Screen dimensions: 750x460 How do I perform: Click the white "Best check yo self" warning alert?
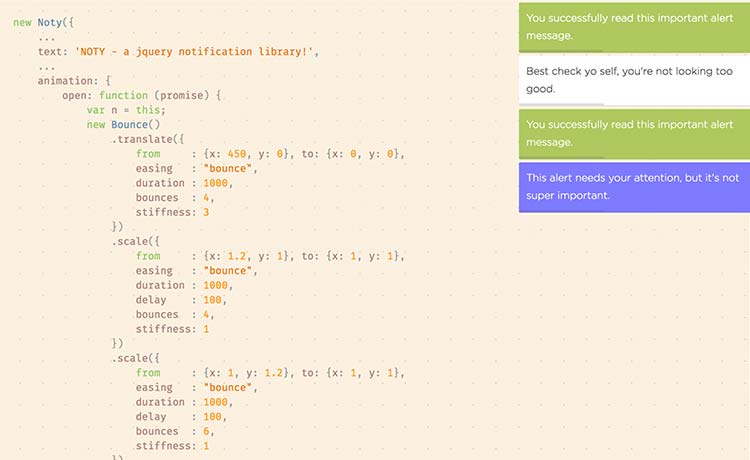coord(634,80)
